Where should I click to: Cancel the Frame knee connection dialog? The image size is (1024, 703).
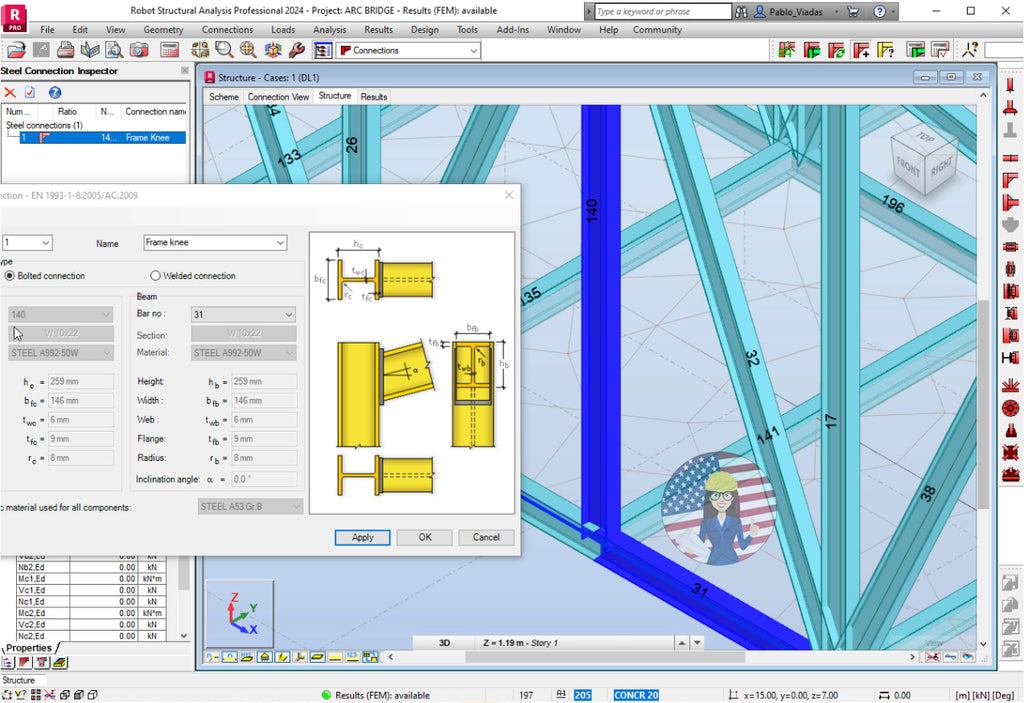[486, 537]
